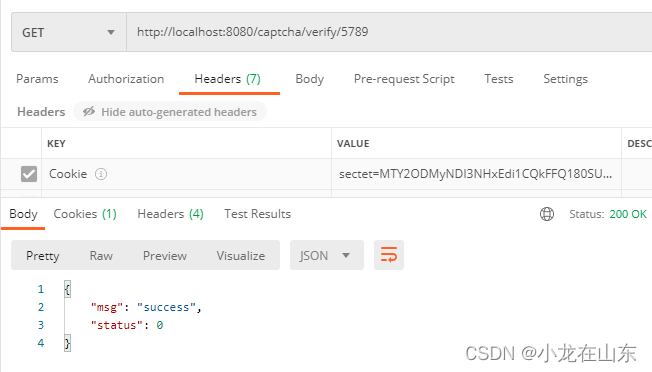652x372 pixels.
Task: Uncheck the Cookie header checkbox
Action: pos(29,174)
